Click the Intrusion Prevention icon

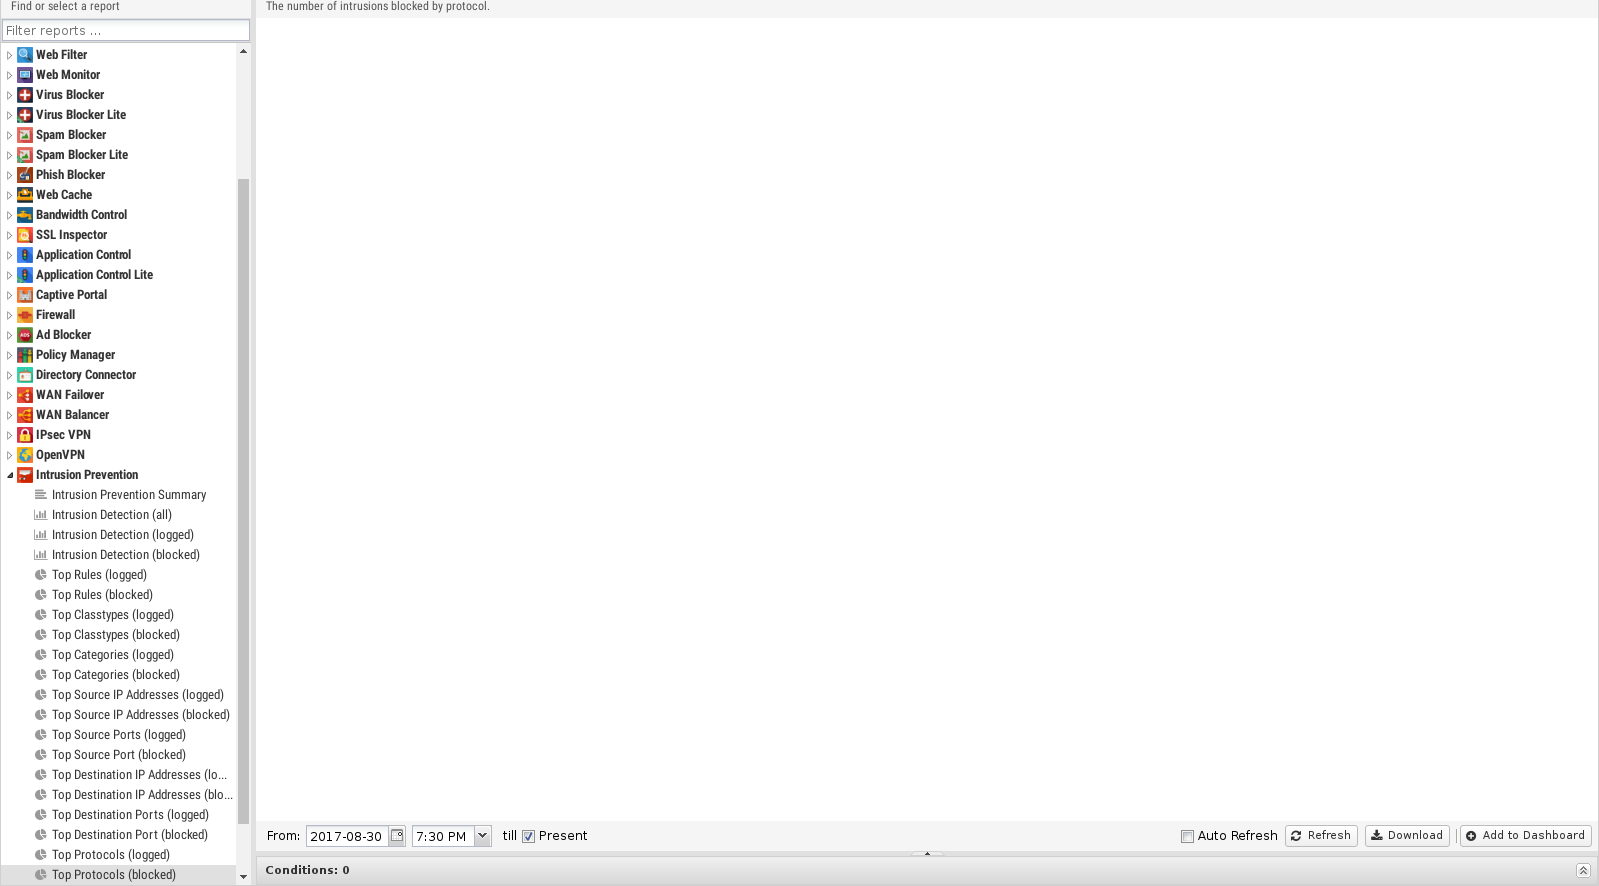coord(25,475)
